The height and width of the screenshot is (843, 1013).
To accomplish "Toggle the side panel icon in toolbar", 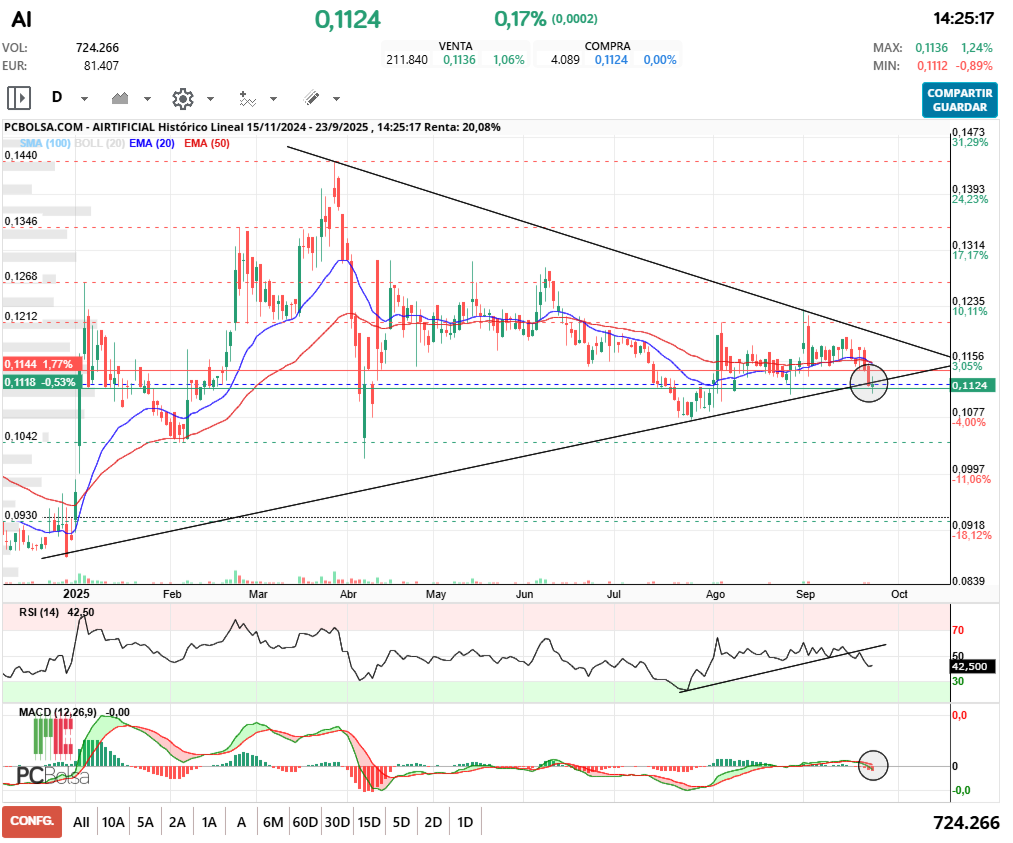I will 19,98.
